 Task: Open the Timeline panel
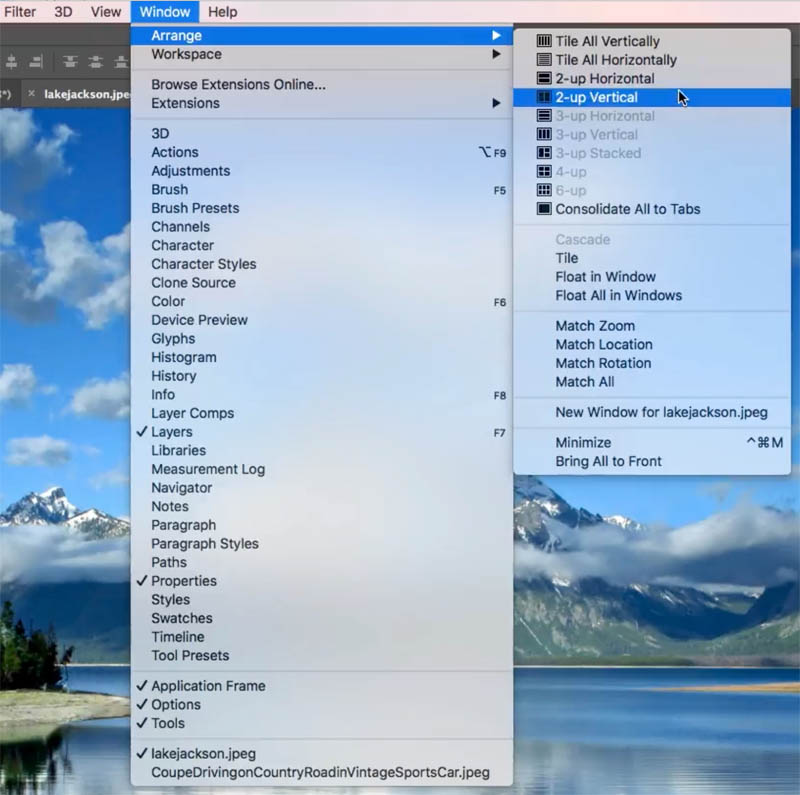321,637
